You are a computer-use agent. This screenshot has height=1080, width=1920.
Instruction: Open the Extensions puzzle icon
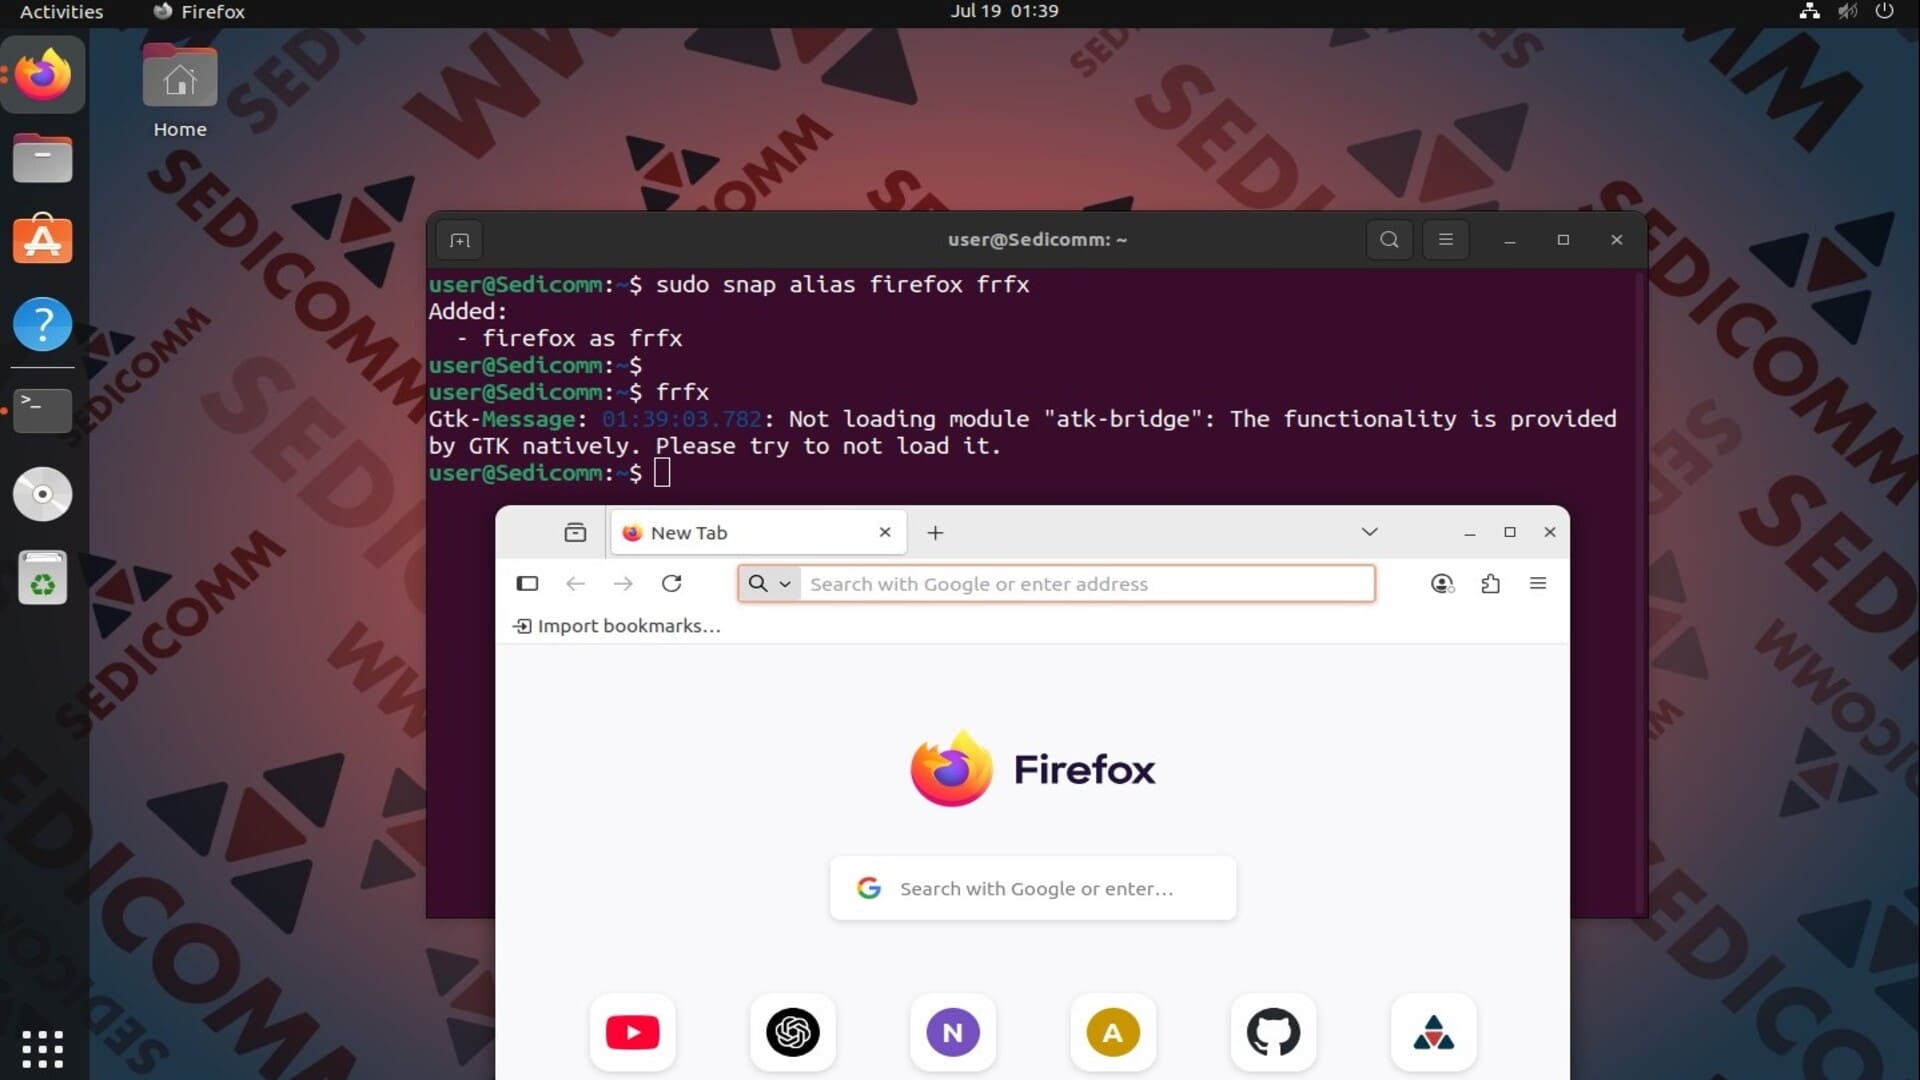click(1490, 584)
